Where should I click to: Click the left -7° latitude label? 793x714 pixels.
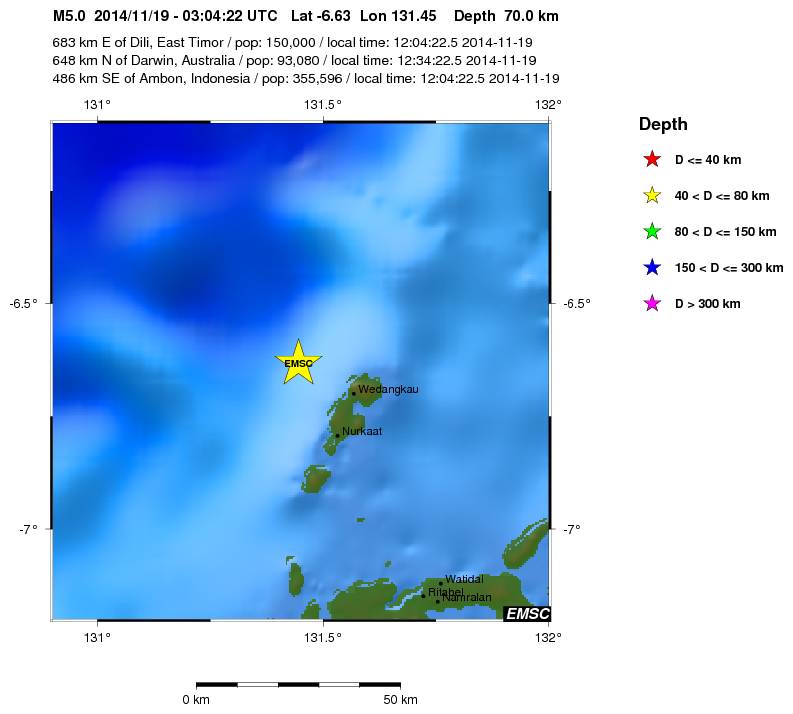tap(28, 529)
